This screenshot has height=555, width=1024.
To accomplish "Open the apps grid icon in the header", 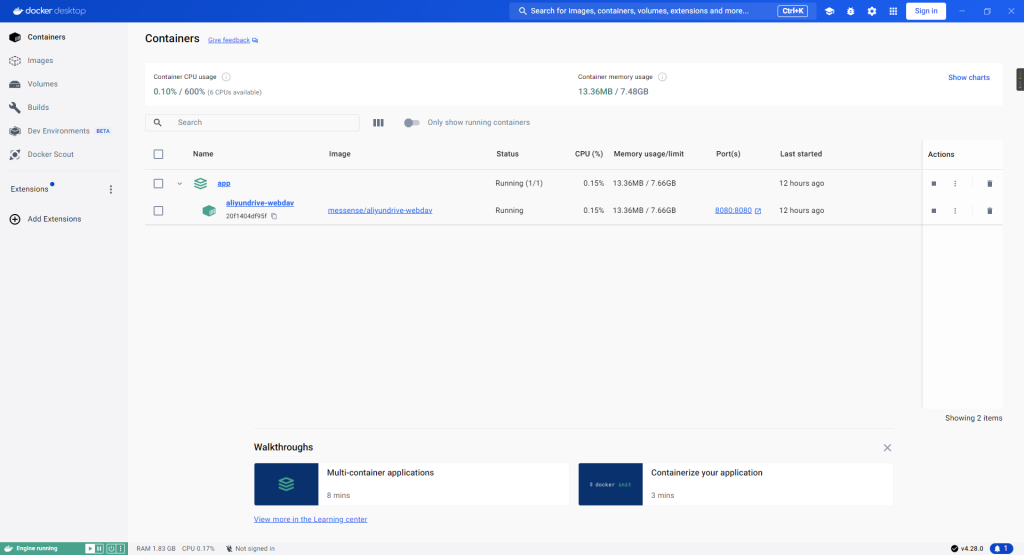I will point(893,11).
